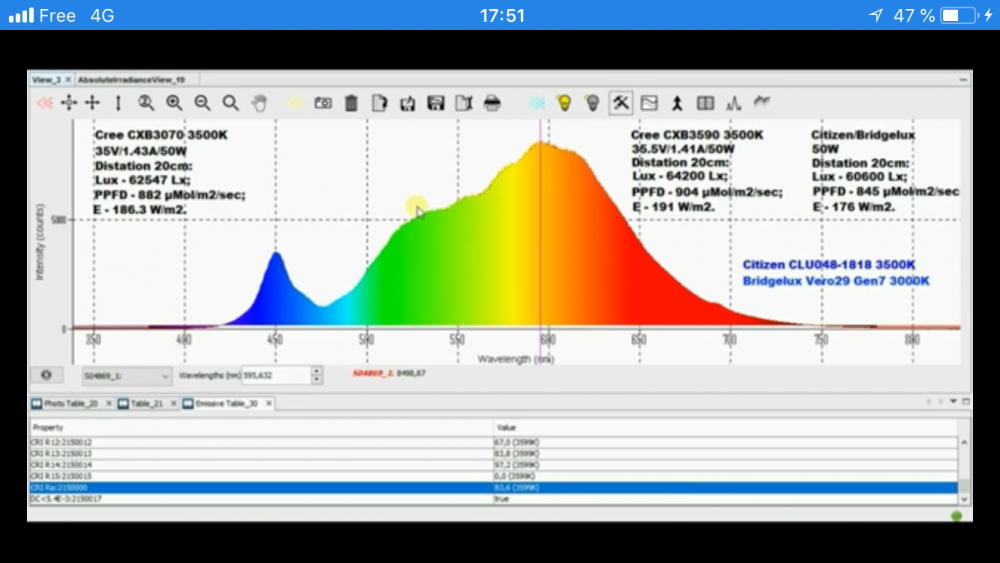Click the copy to clipboard page icon
The image size is (1000, 563).
[379, 103]
